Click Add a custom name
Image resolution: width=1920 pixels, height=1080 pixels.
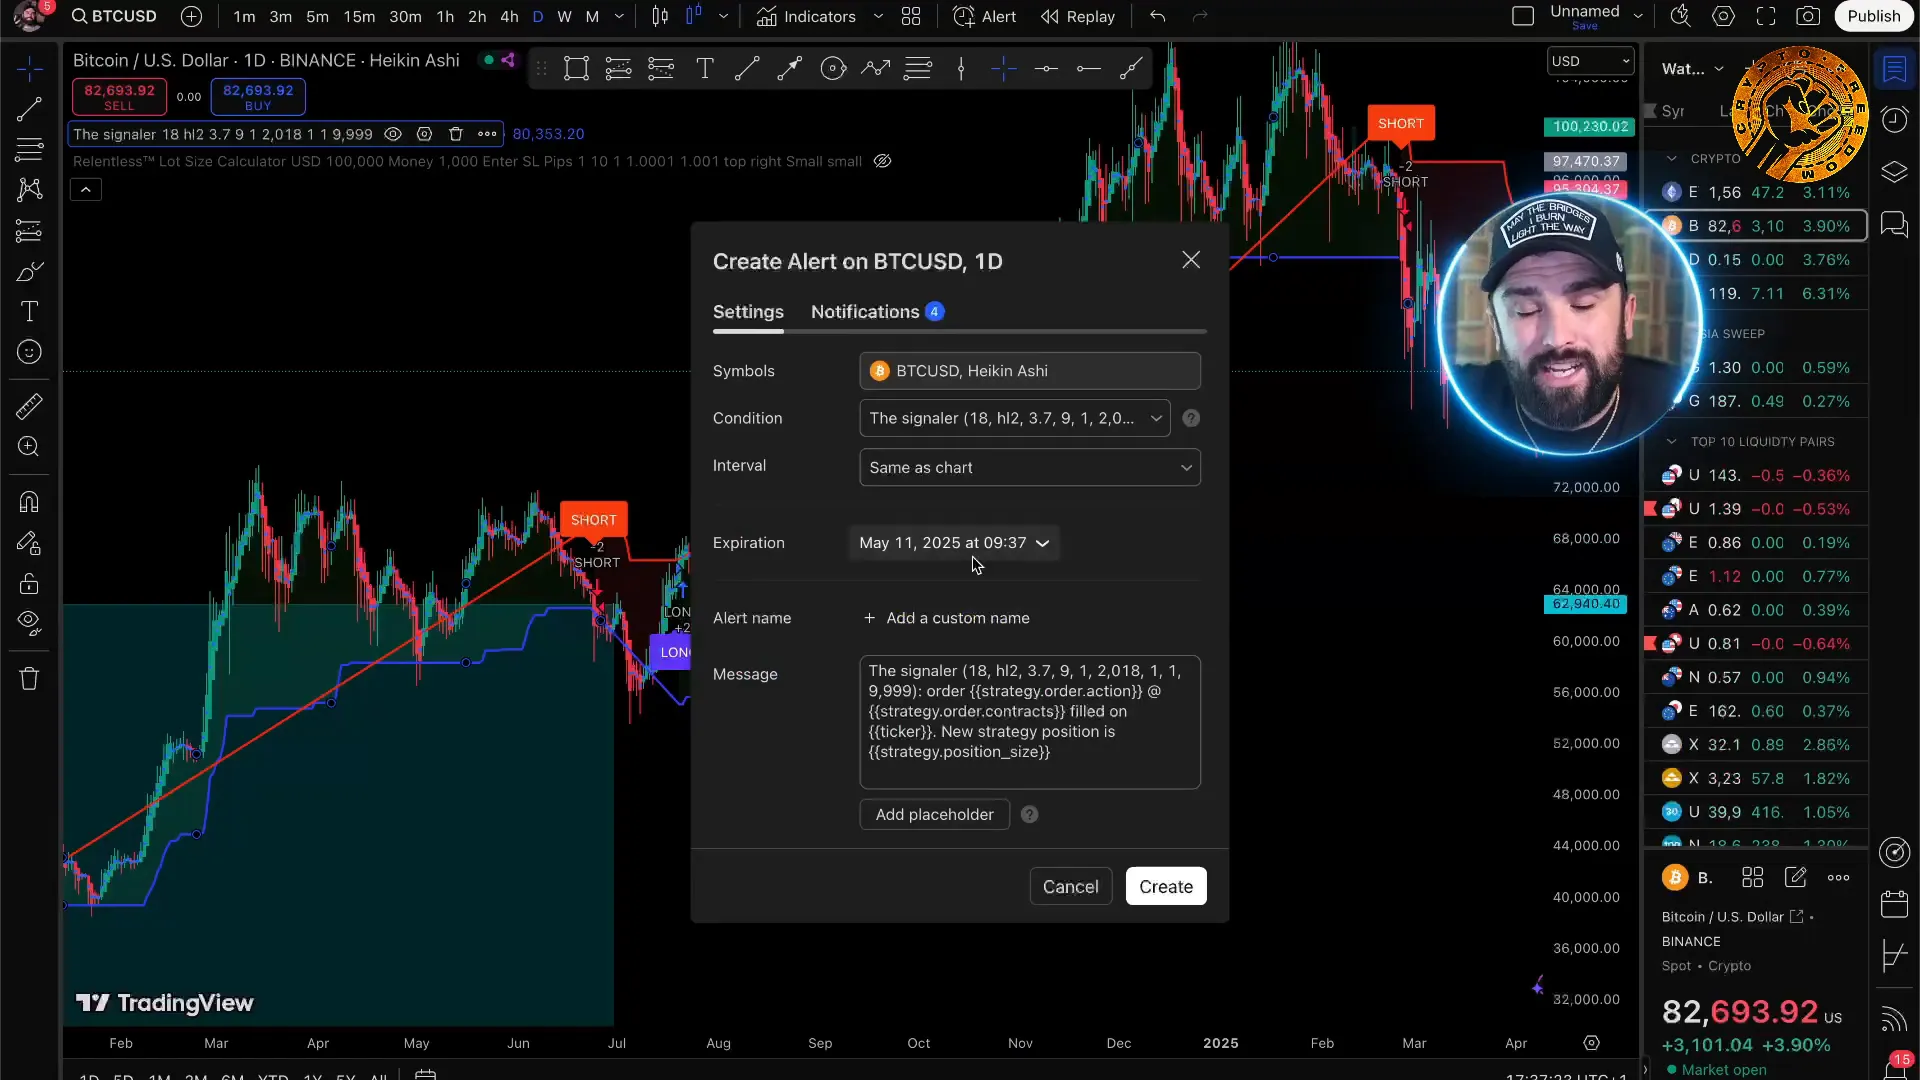tap(946, 618)
